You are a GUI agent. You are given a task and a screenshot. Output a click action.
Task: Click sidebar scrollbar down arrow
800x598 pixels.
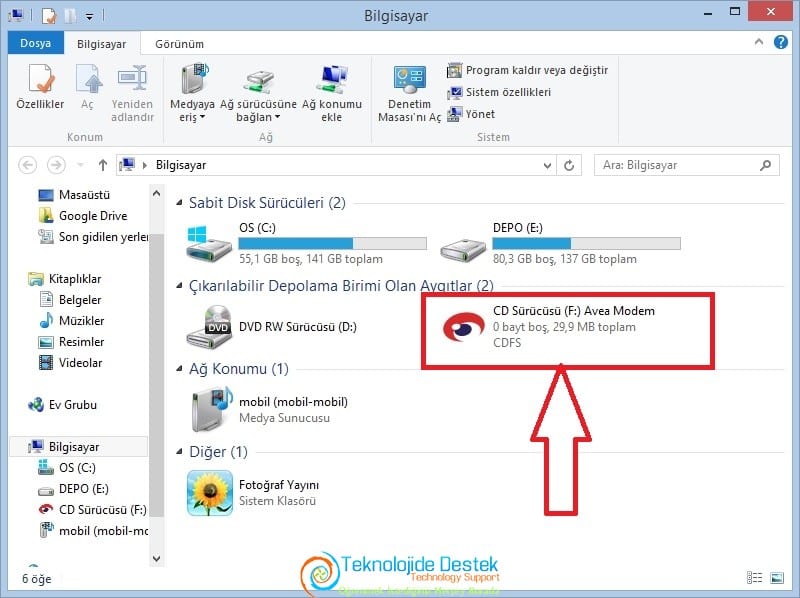click(157, 559)
